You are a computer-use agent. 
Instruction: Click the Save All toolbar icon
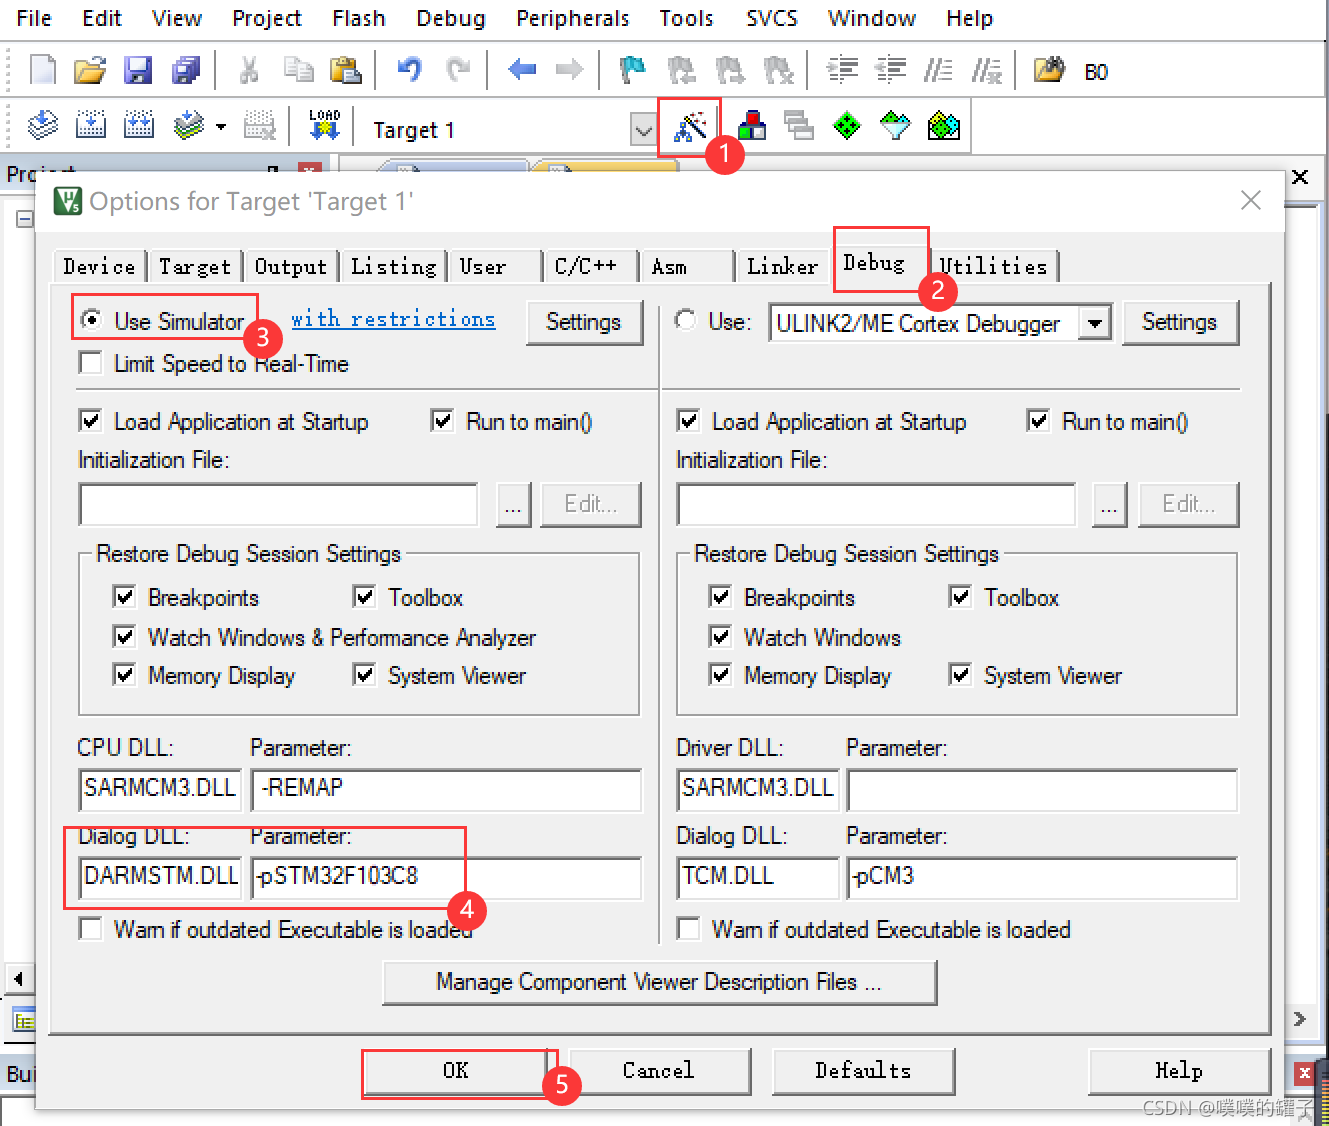(186, 70)
